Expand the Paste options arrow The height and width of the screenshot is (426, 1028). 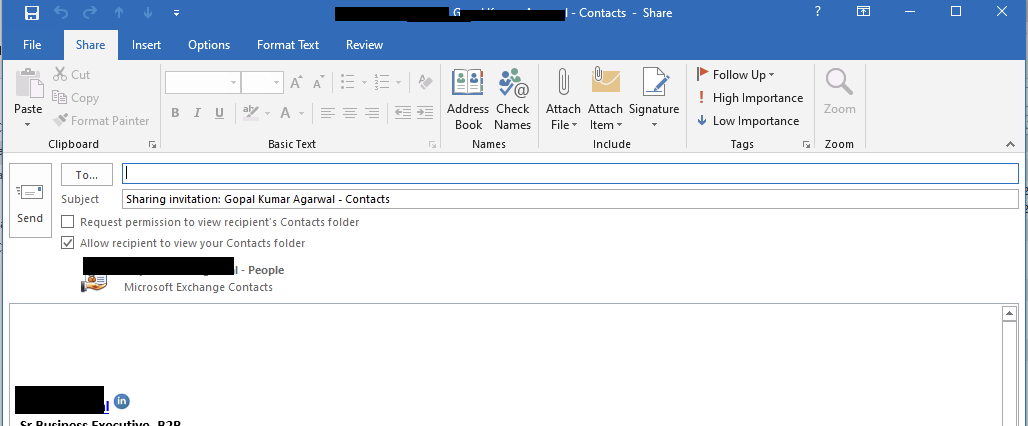[x=28, y=124]
